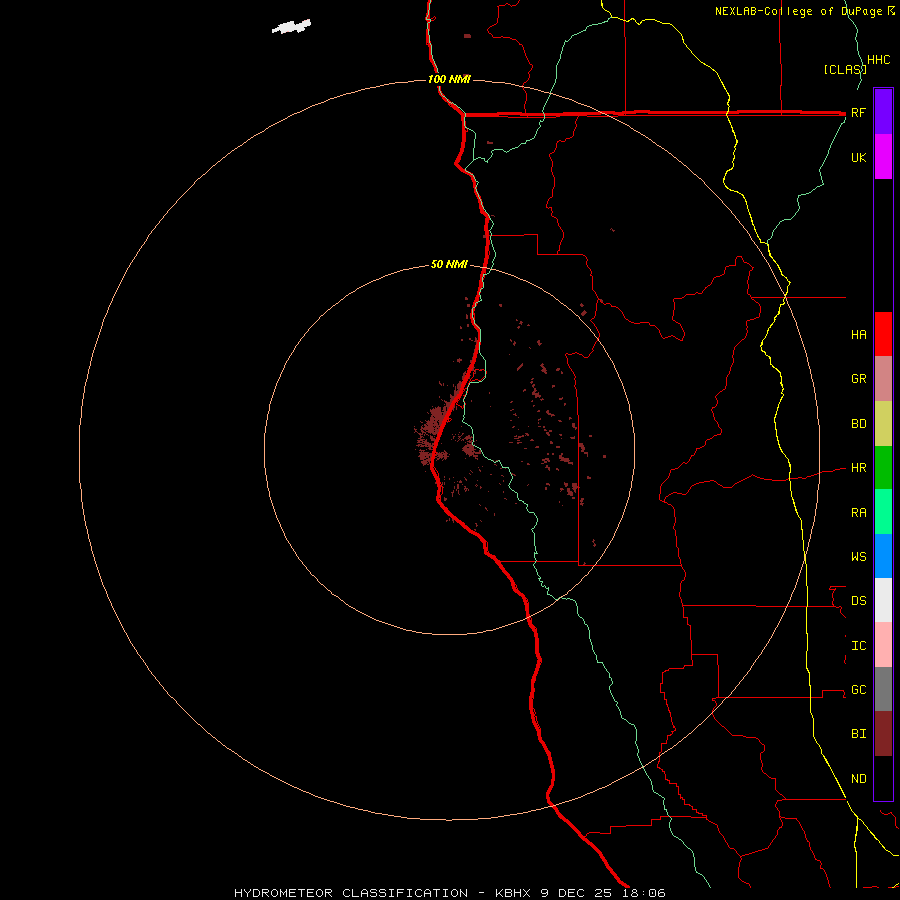Viewport: 900px width, 900px height.
Task: Click the RF legend label
Action: (x=859, y=112)
